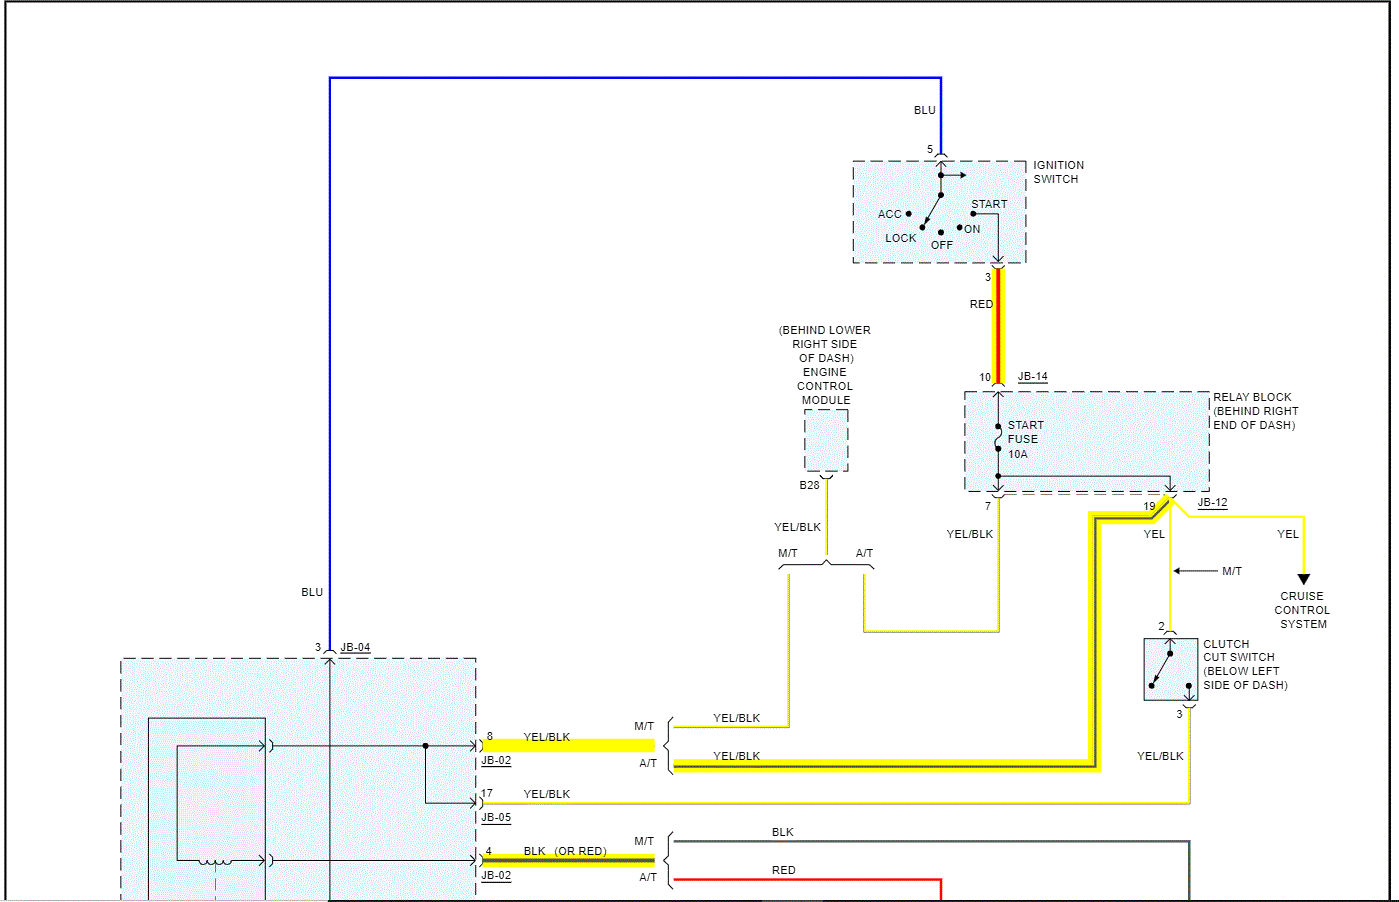Select the YEL/BLK wire at pin 17
This screenshot has width=1399, height=902.
835,803
